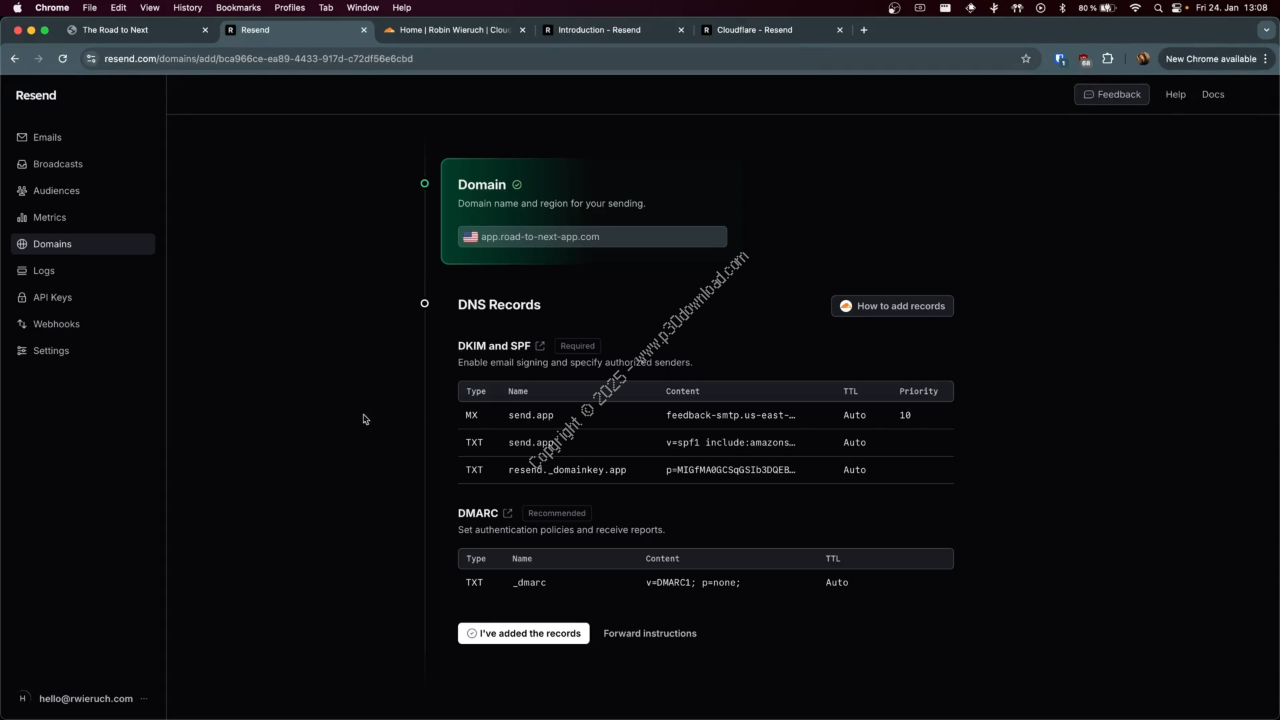The height and width of the screenshot is (720, 1280).
Task: Click the site info icon in address bar
Action: [92, 59]
